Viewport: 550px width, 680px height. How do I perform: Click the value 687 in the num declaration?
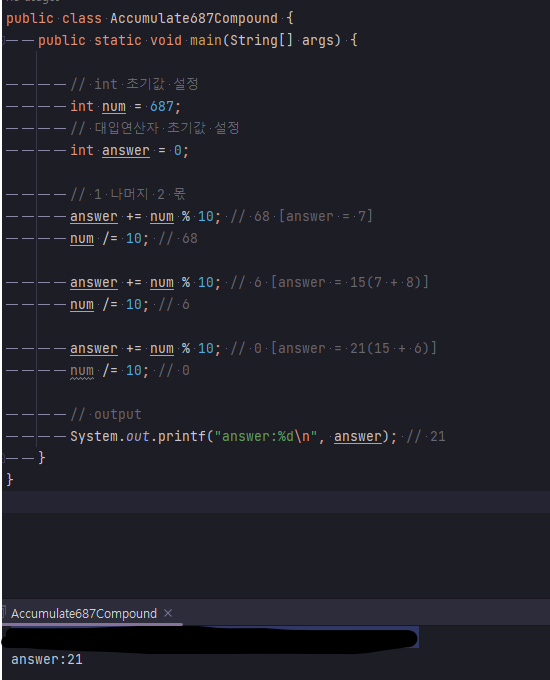click(161, 106)
